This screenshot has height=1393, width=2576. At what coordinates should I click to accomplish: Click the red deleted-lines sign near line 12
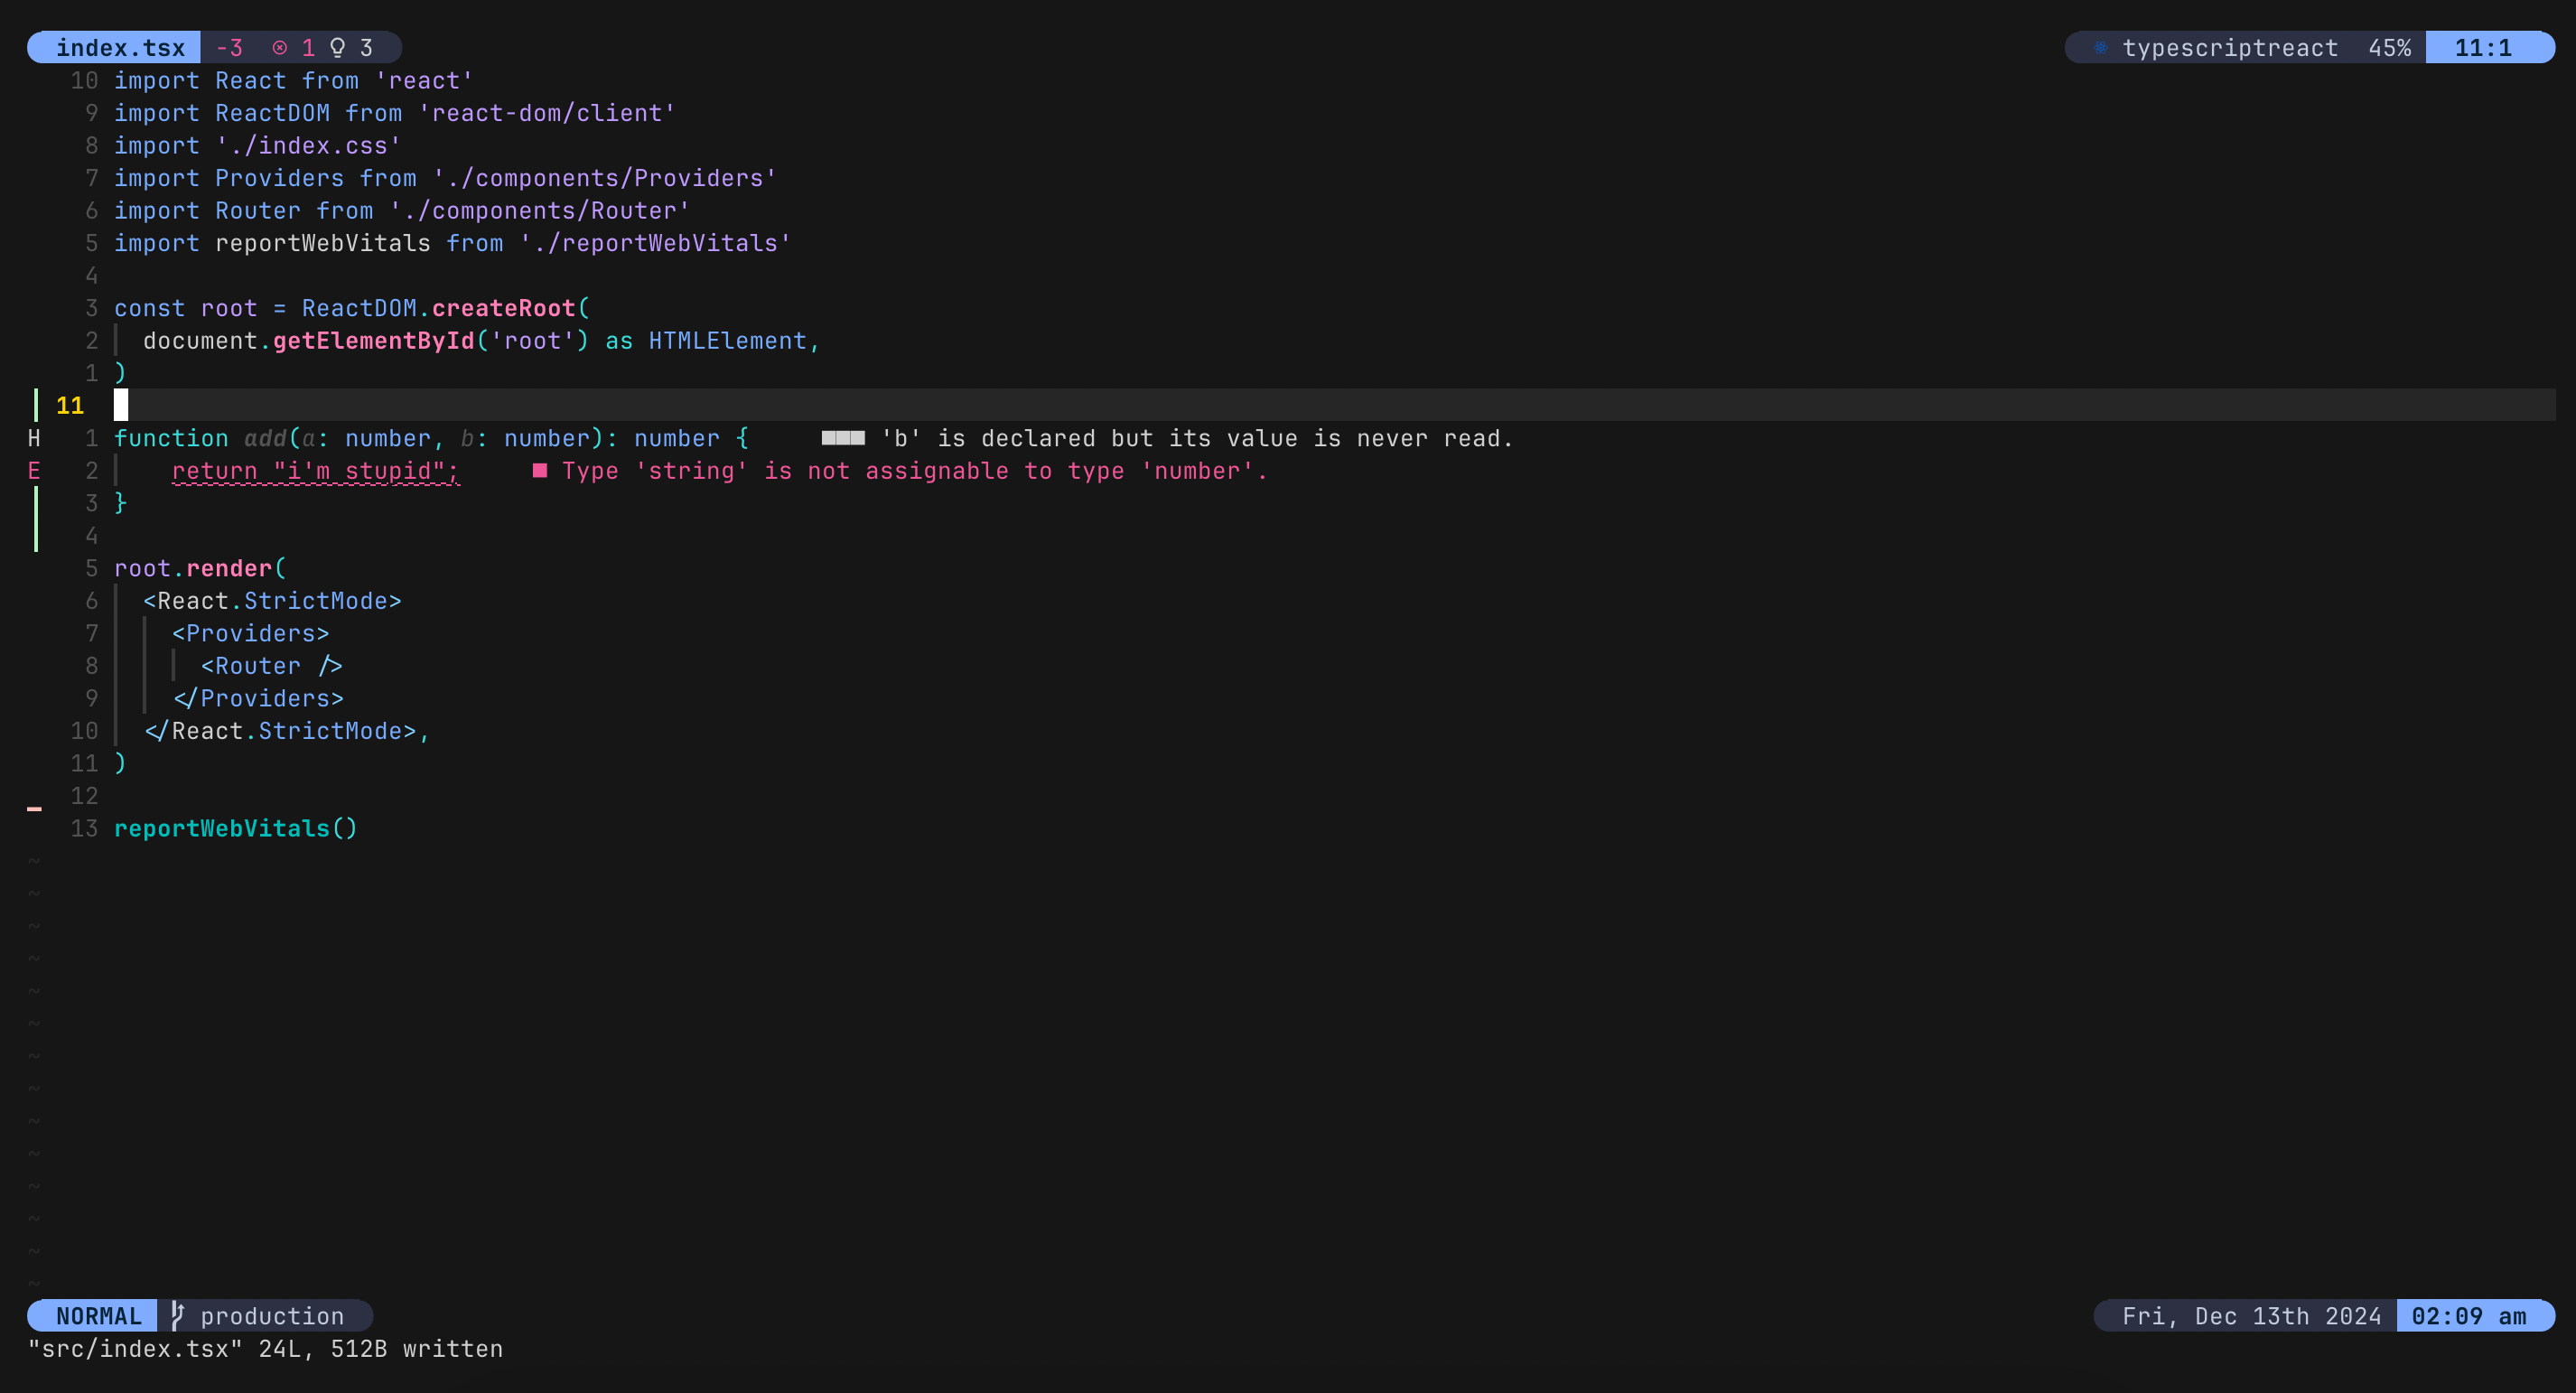pyautogui.click(x=34, y=809)
